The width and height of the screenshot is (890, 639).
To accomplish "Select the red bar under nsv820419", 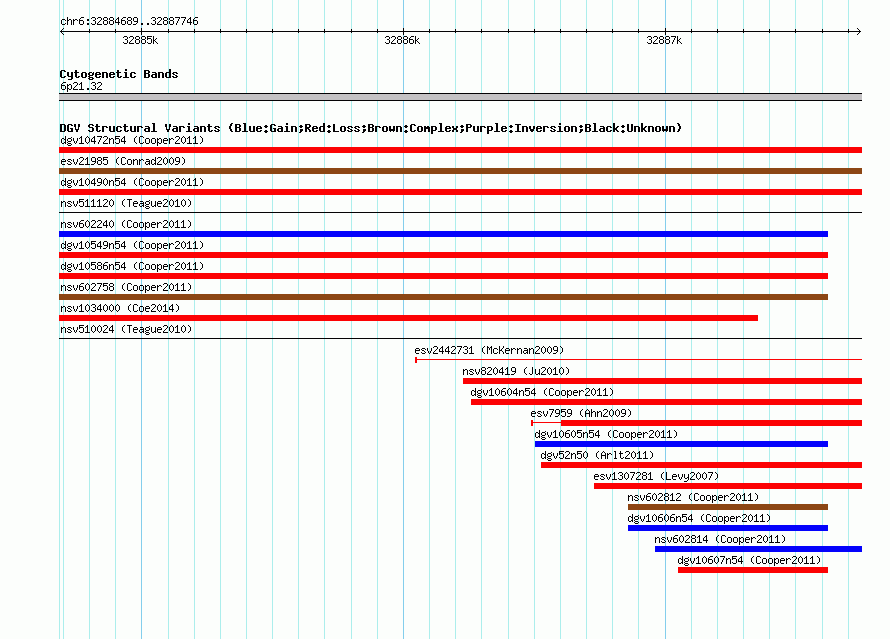I will click(662, 381).
